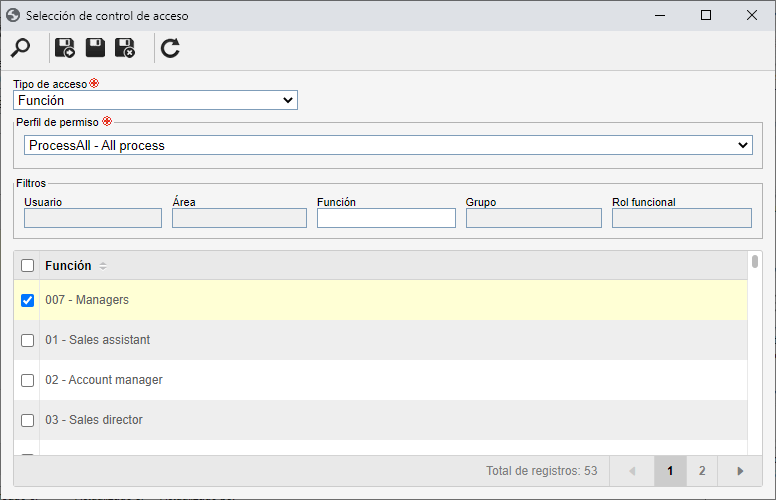Select page 1 in pagination
This screenshot has width=776, height=500.
[x=670, y=471]
